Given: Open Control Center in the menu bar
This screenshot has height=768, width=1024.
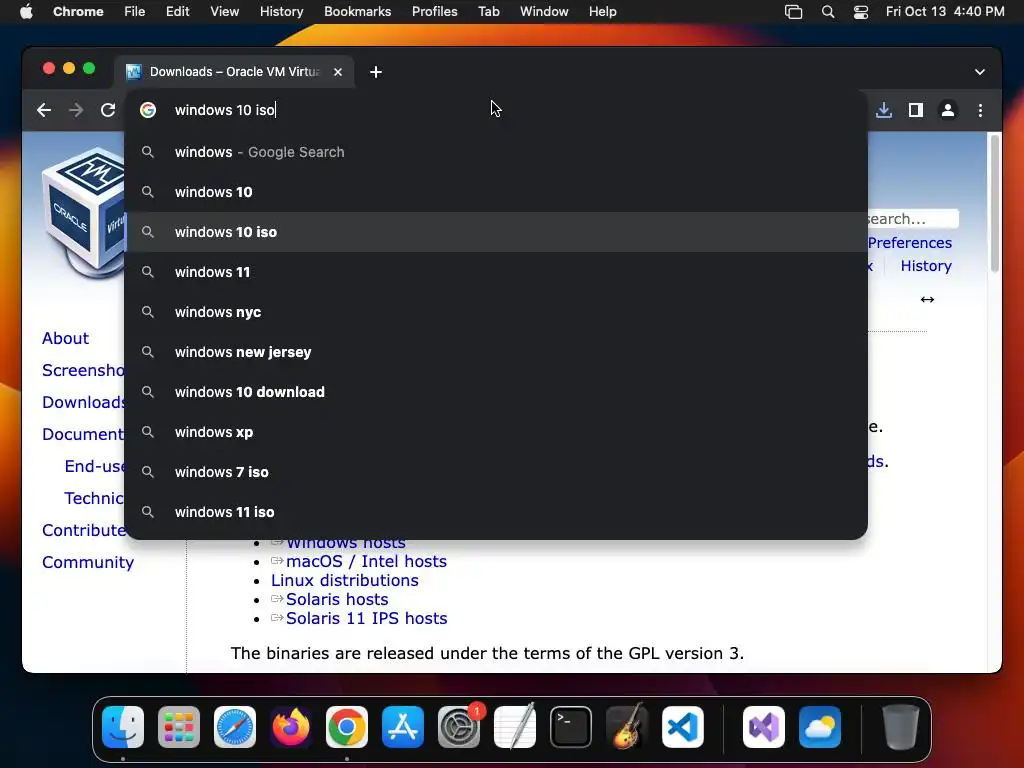Looking at the screenshot, I should click(861, 12).
